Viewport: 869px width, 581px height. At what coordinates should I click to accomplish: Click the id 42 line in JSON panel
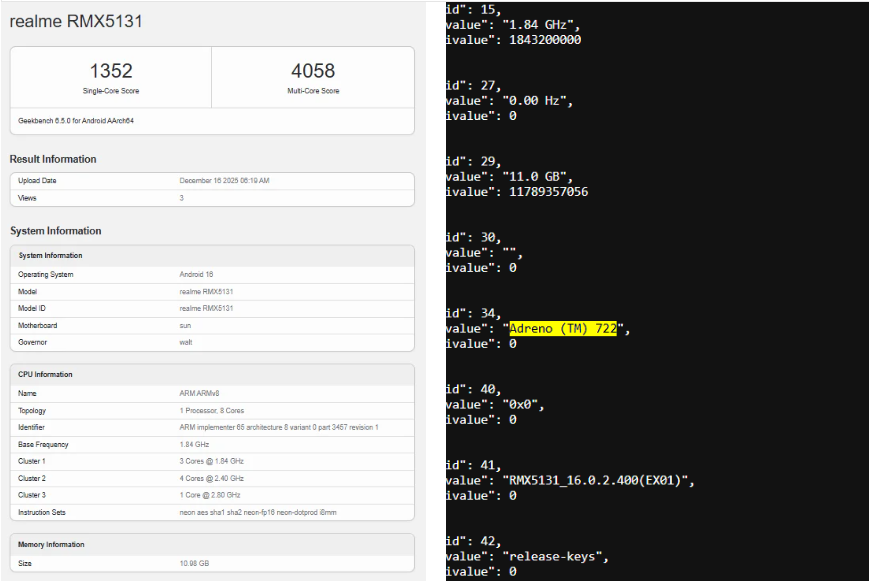tap(474, 541)
